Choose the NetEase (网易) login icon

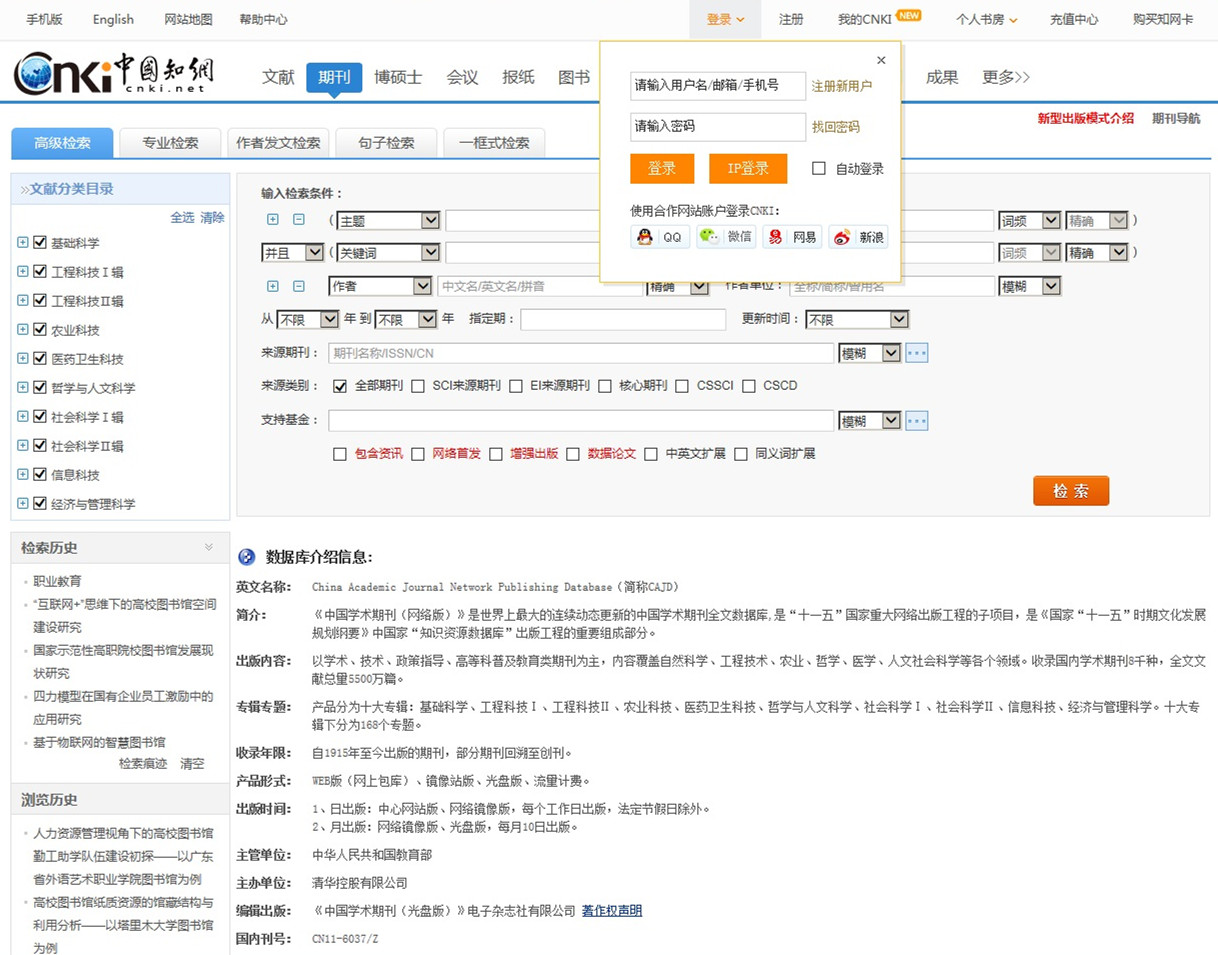pos(792,237)
